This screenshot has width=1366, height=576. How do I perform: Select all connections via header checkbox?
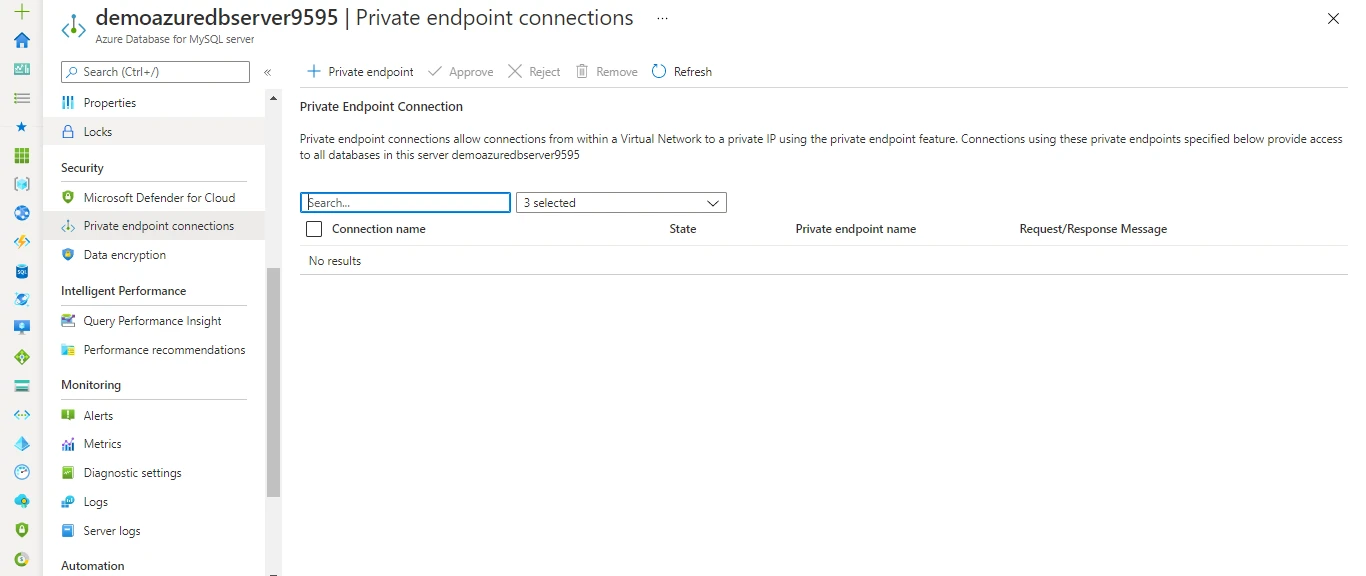click(313, 229)
